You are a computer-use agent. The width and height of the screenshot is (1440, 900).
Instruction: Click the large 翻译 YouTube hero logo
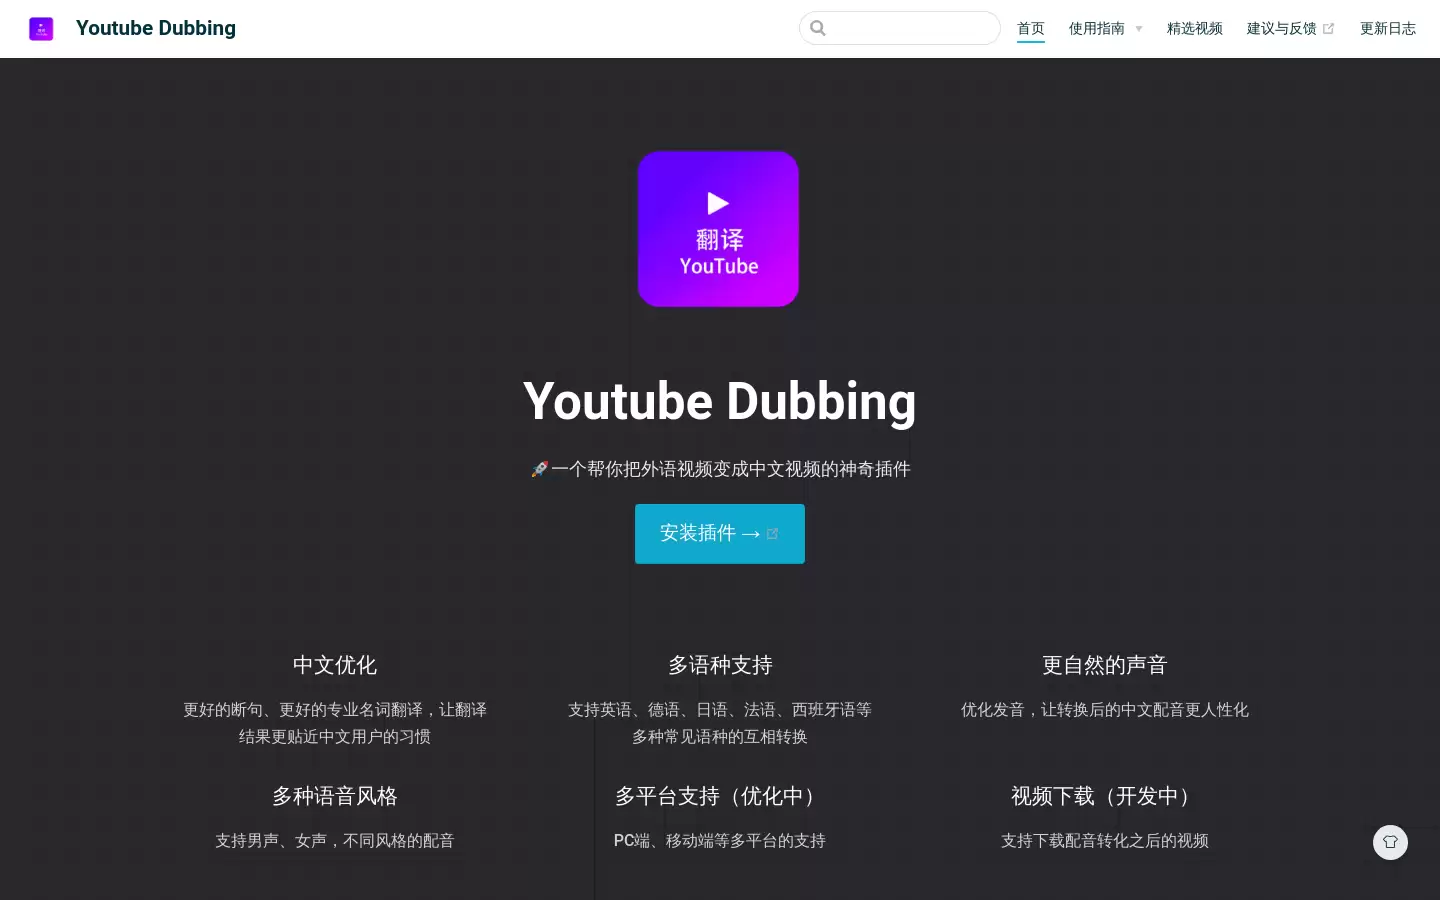pyautogui.click(x=718, y=229)
